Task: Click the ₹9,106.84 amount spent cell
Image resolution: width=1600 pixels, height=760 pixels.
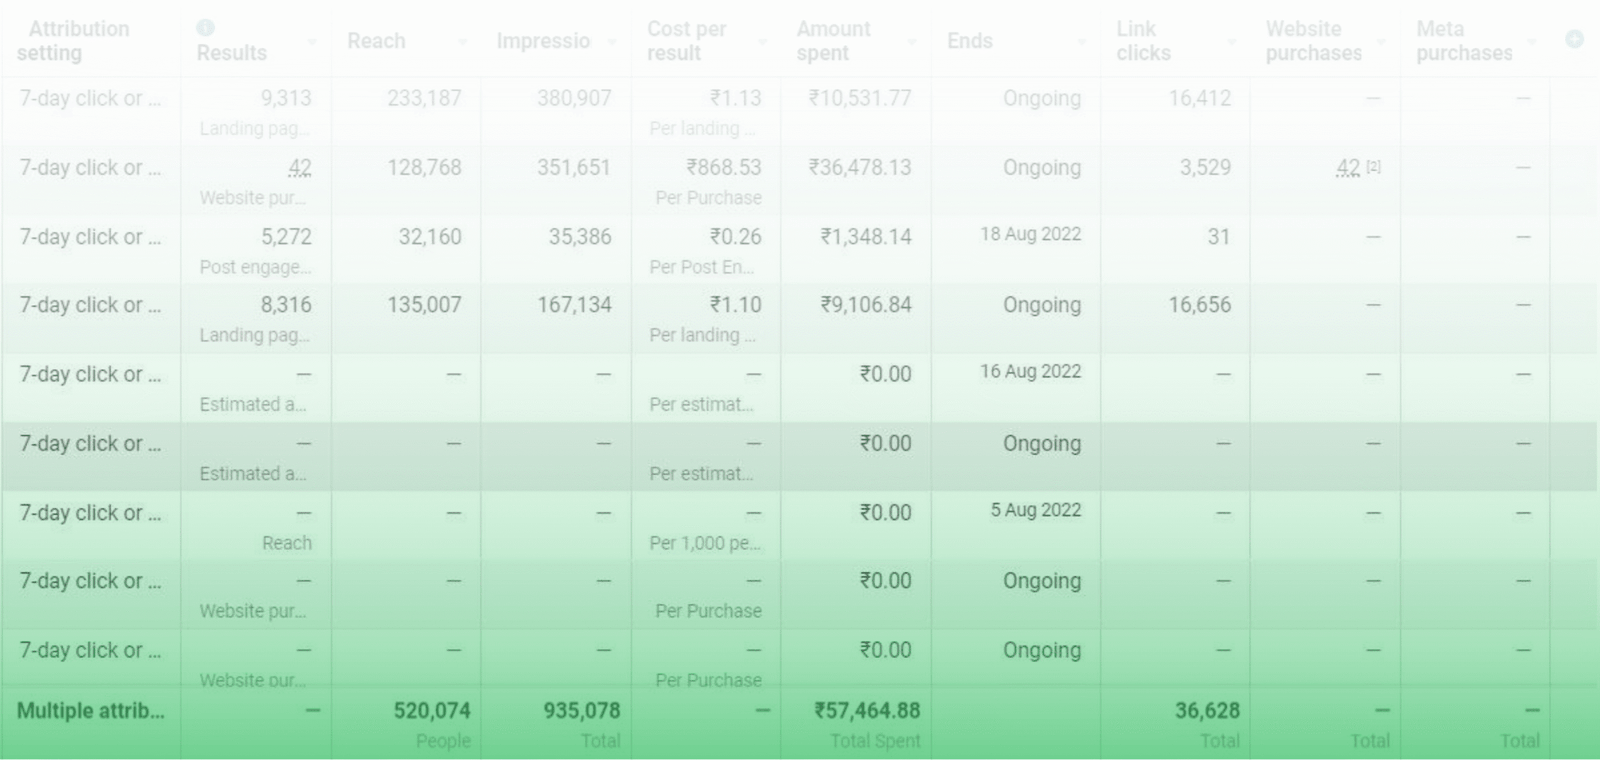Action: coord(865,305)
